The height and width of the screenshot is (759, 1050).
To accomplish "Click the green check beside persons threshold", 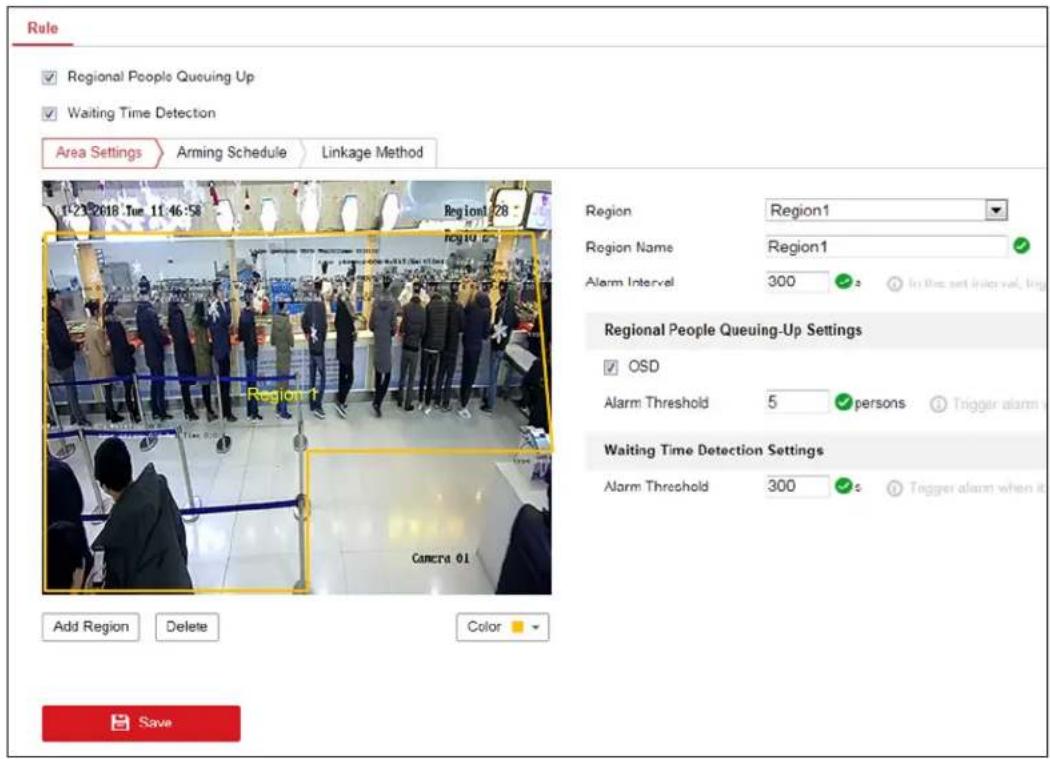I will [x=844, y=402].
